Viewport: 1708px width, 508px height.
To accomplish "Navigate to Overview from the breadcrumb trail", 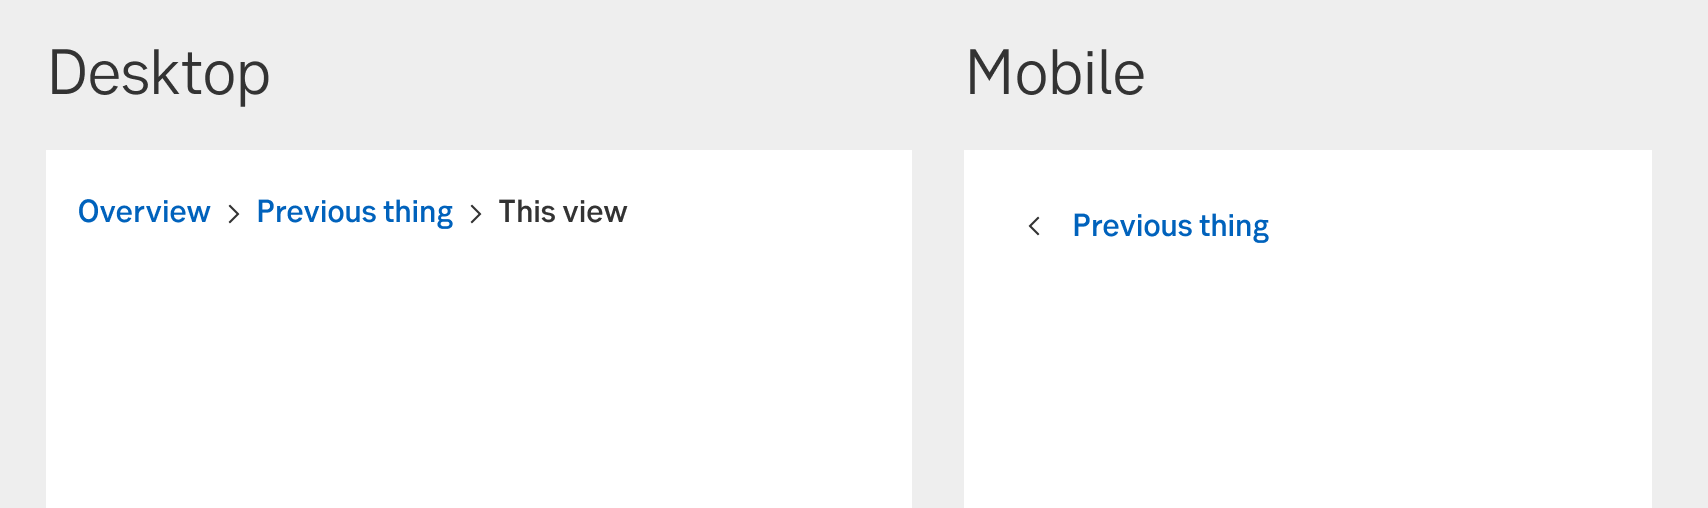I will coord(144,212).
